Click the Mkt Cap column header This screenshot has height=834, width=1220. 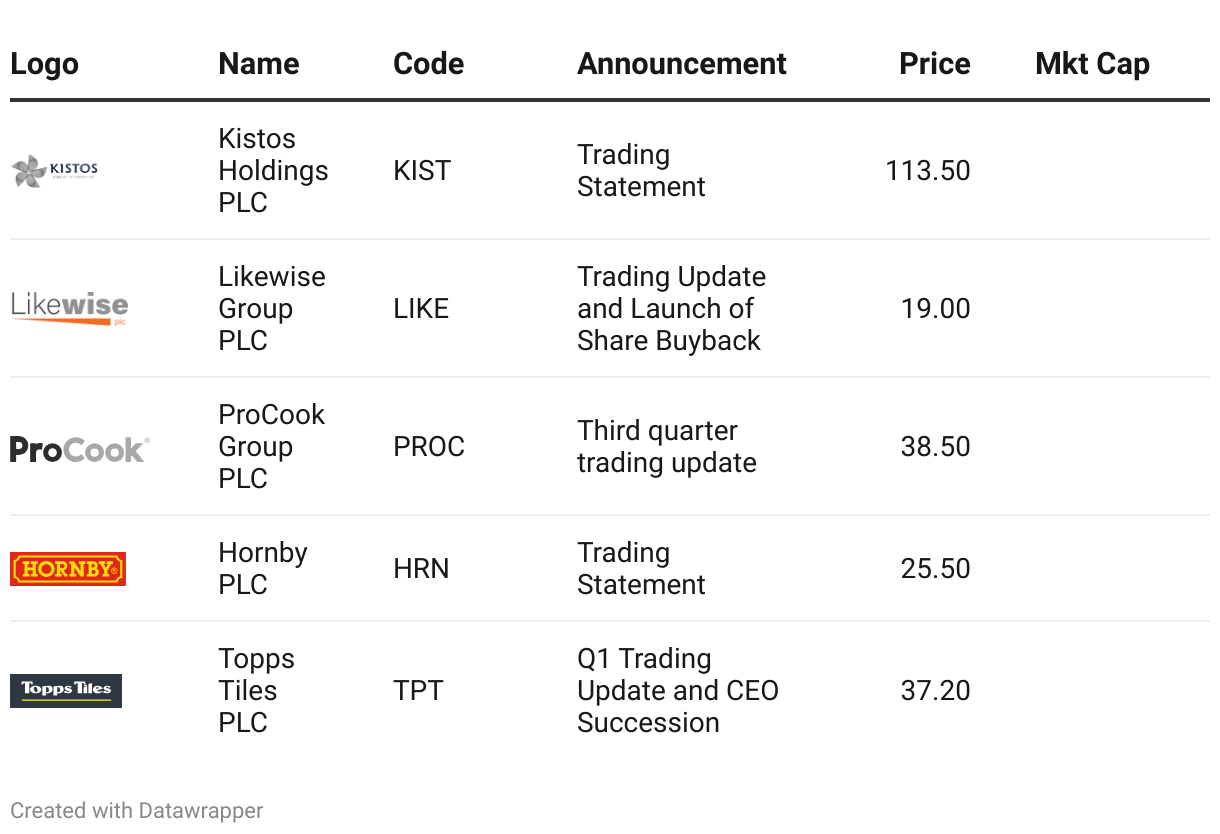pyautogui.click(x=1092, y=64)
